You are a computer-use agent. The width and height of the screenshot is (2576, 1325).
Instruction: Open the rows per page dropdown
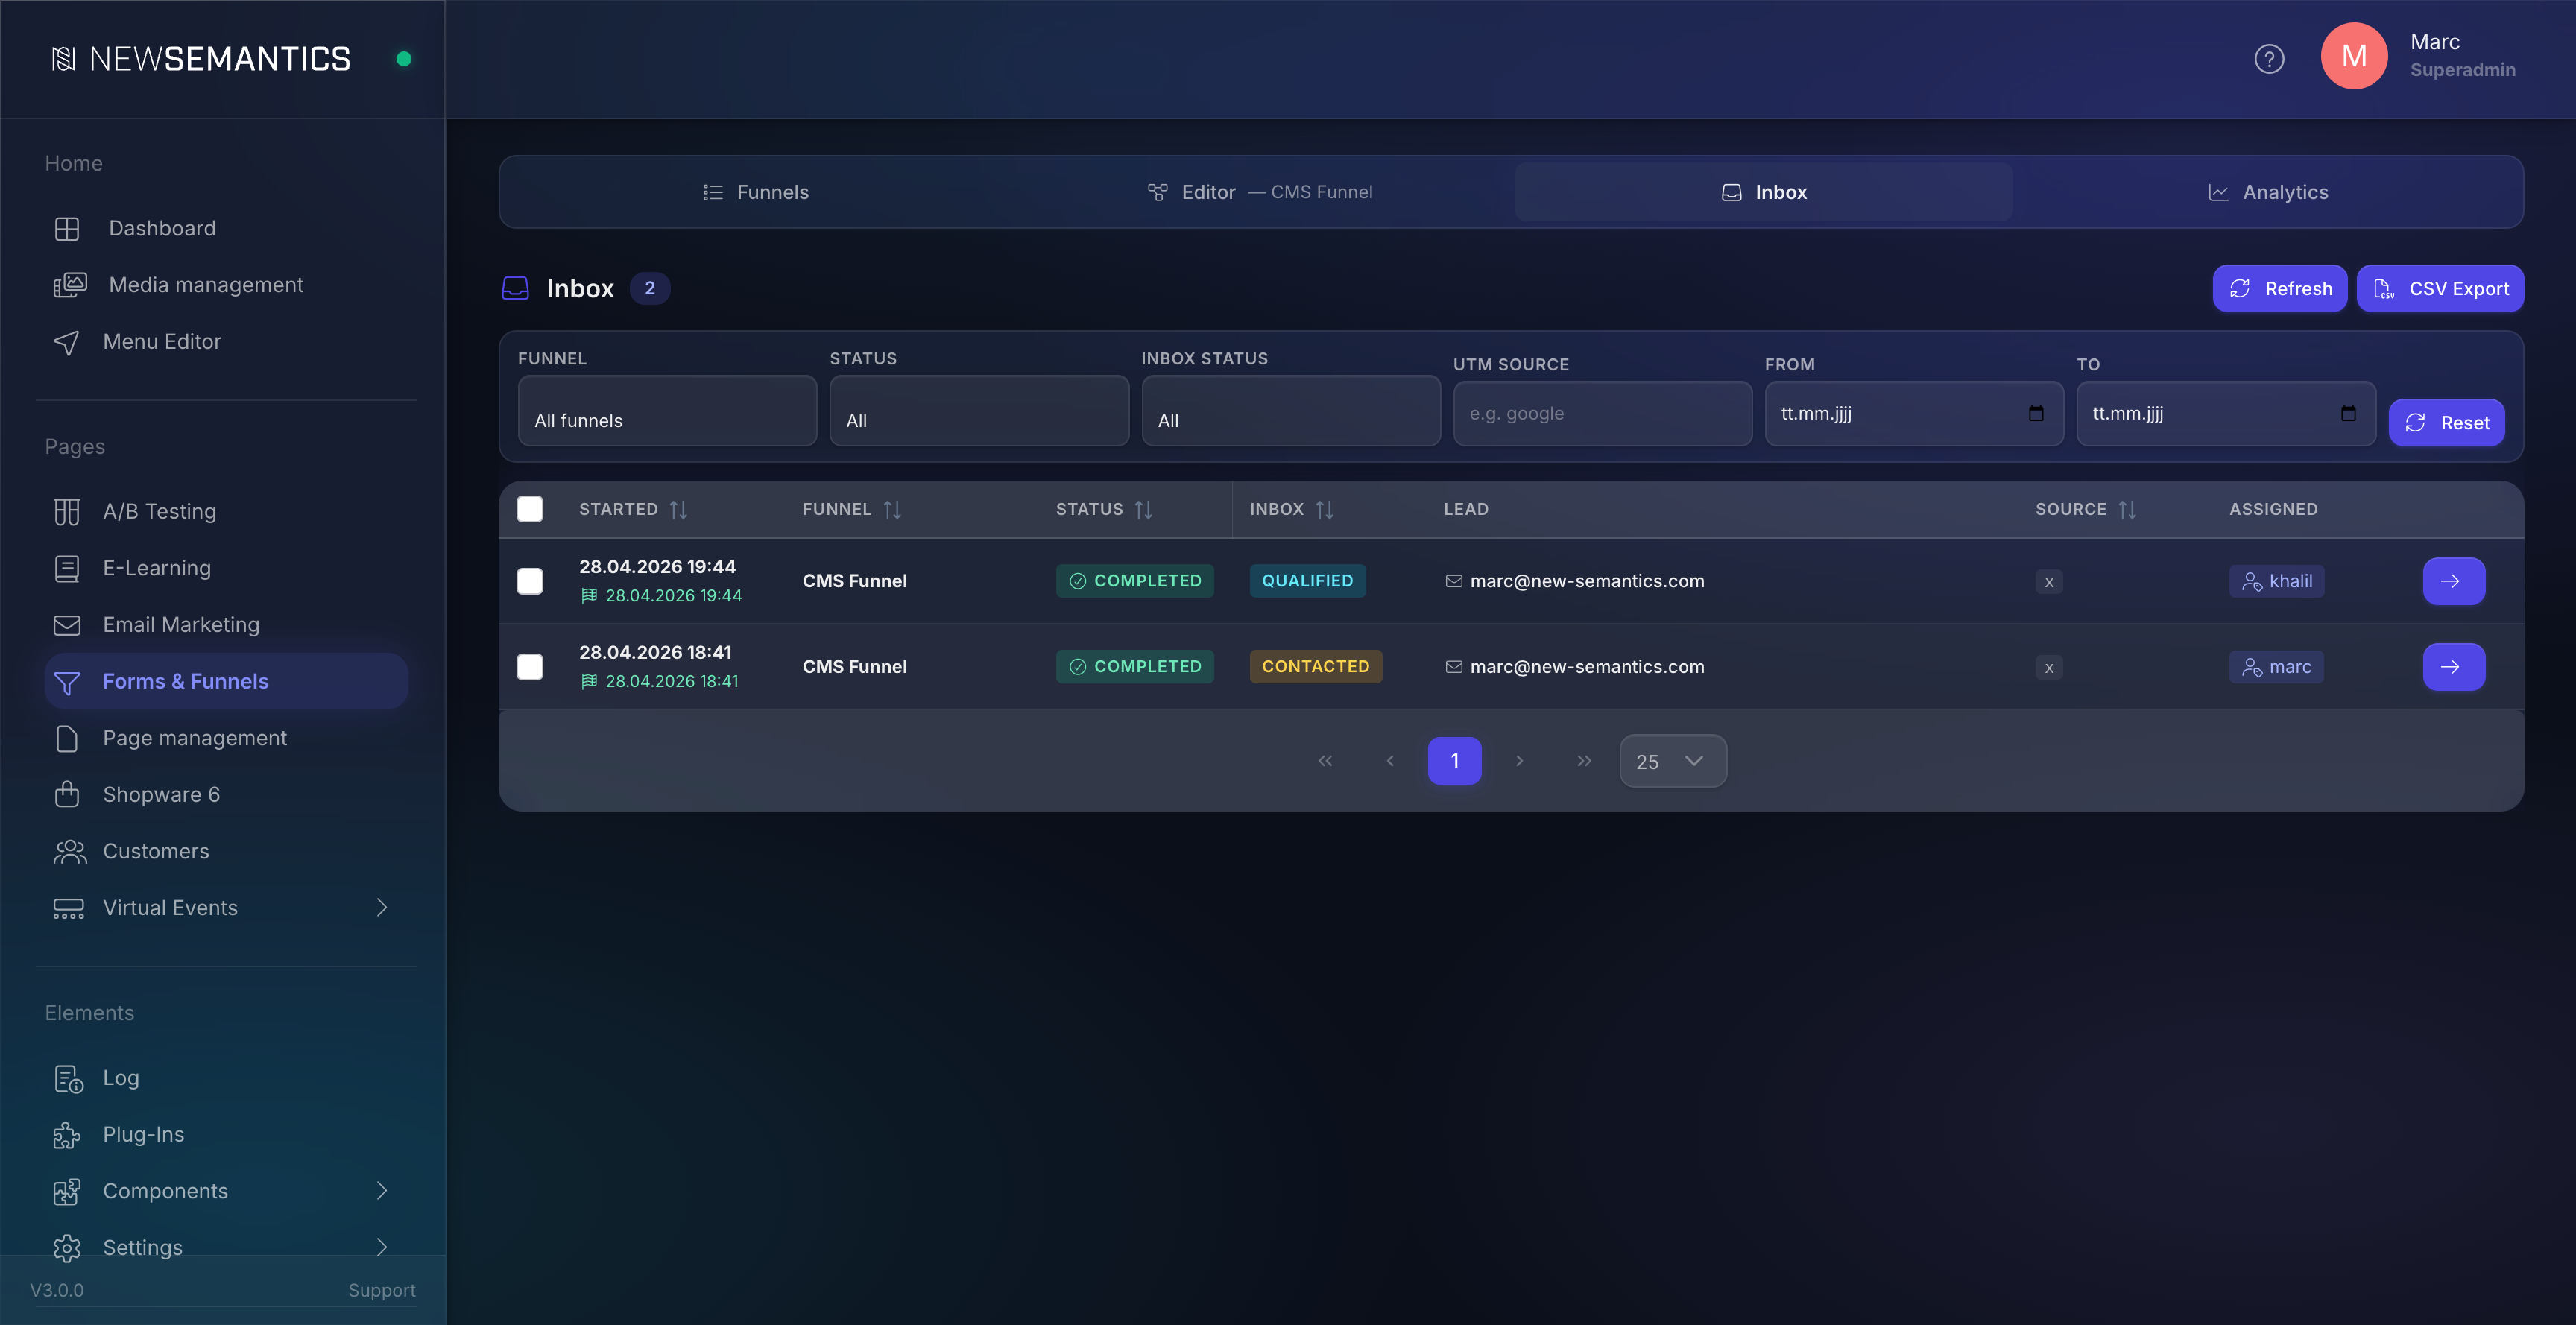1672,761
